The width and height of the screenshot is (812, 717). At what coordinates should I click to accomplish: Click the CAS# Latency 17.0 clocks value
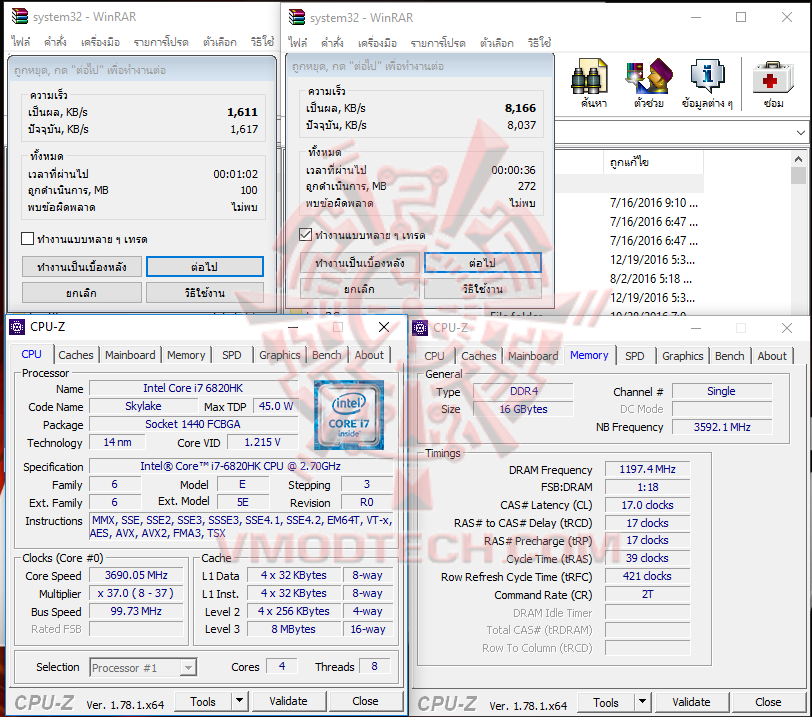[647, 505]
